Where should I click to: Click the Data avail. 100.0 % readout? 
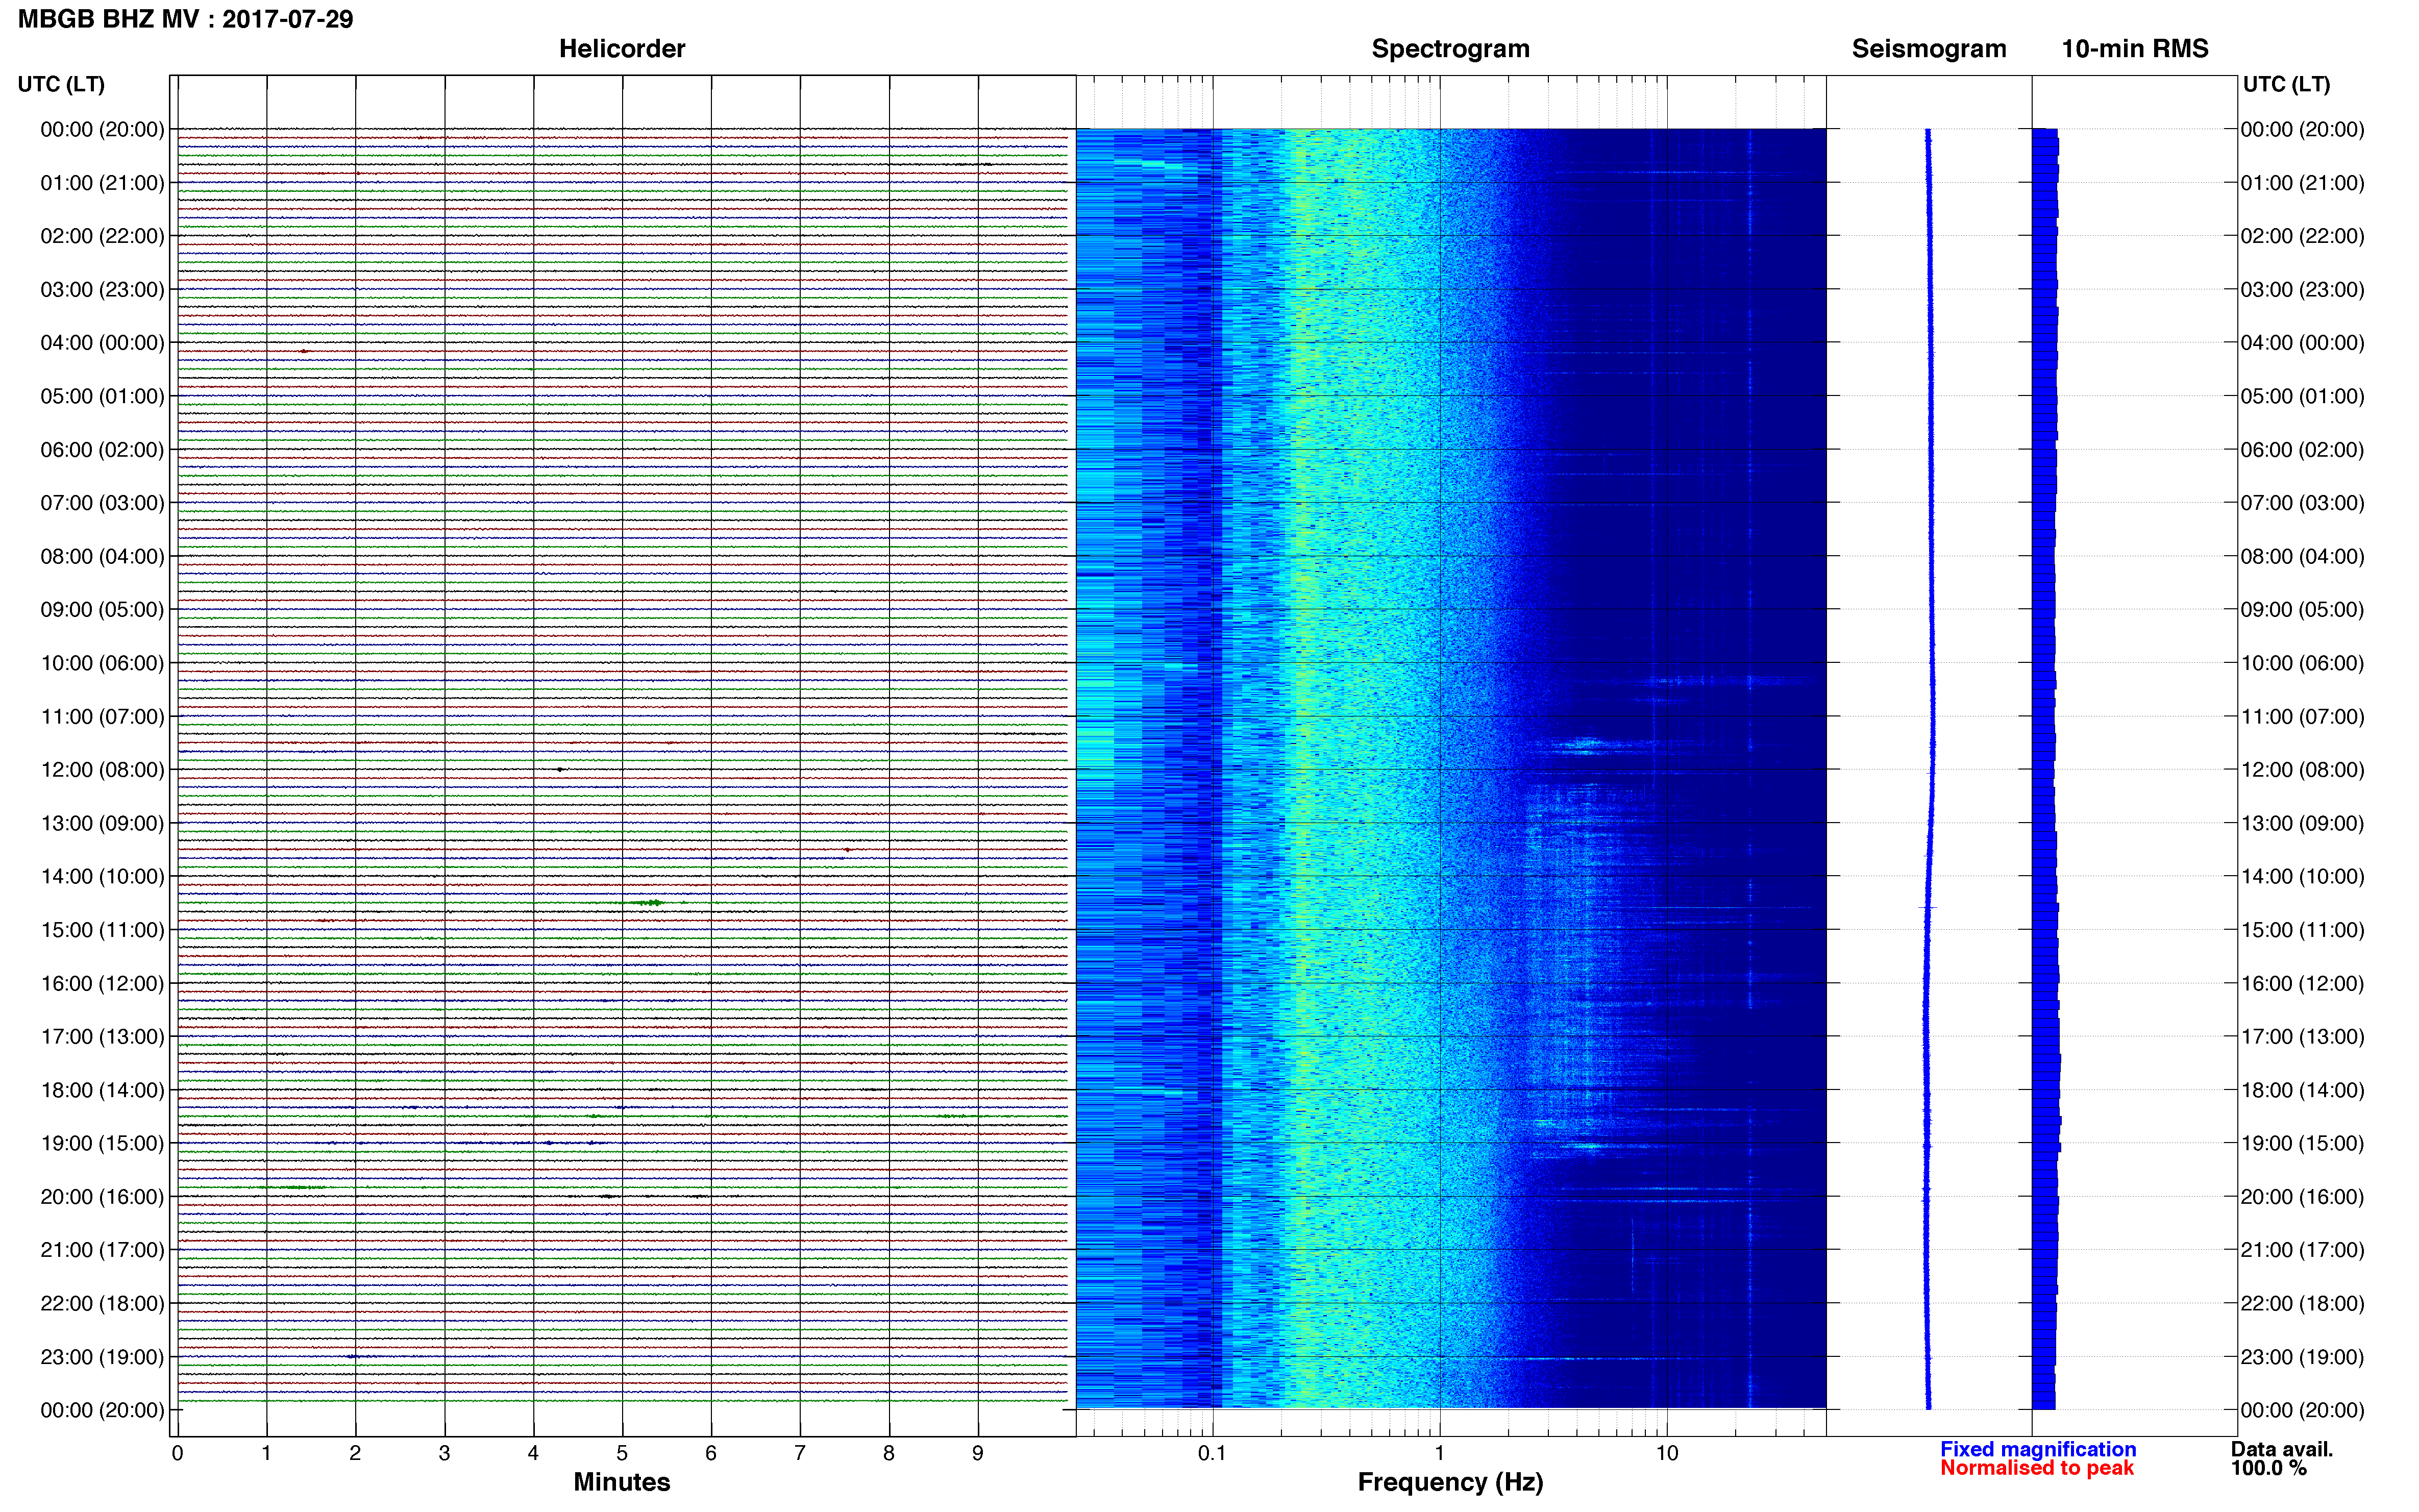click(2281, 1459)
